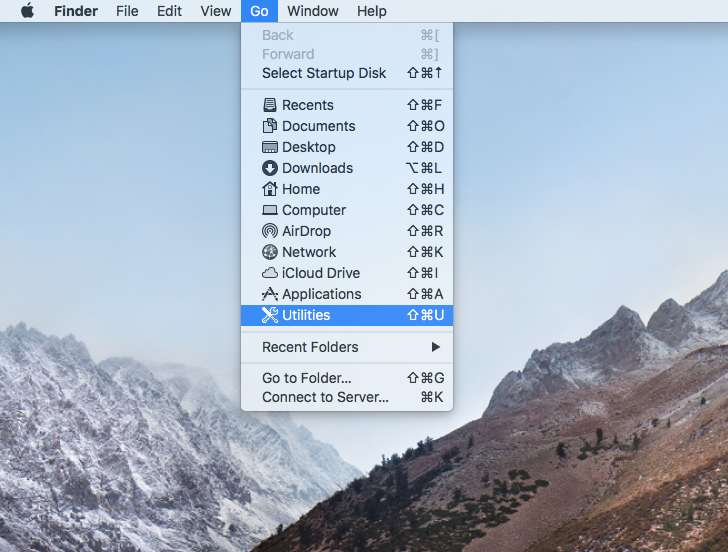728x552 pixels.
Task: Open the View menu
Action: (x=216, y=11)
